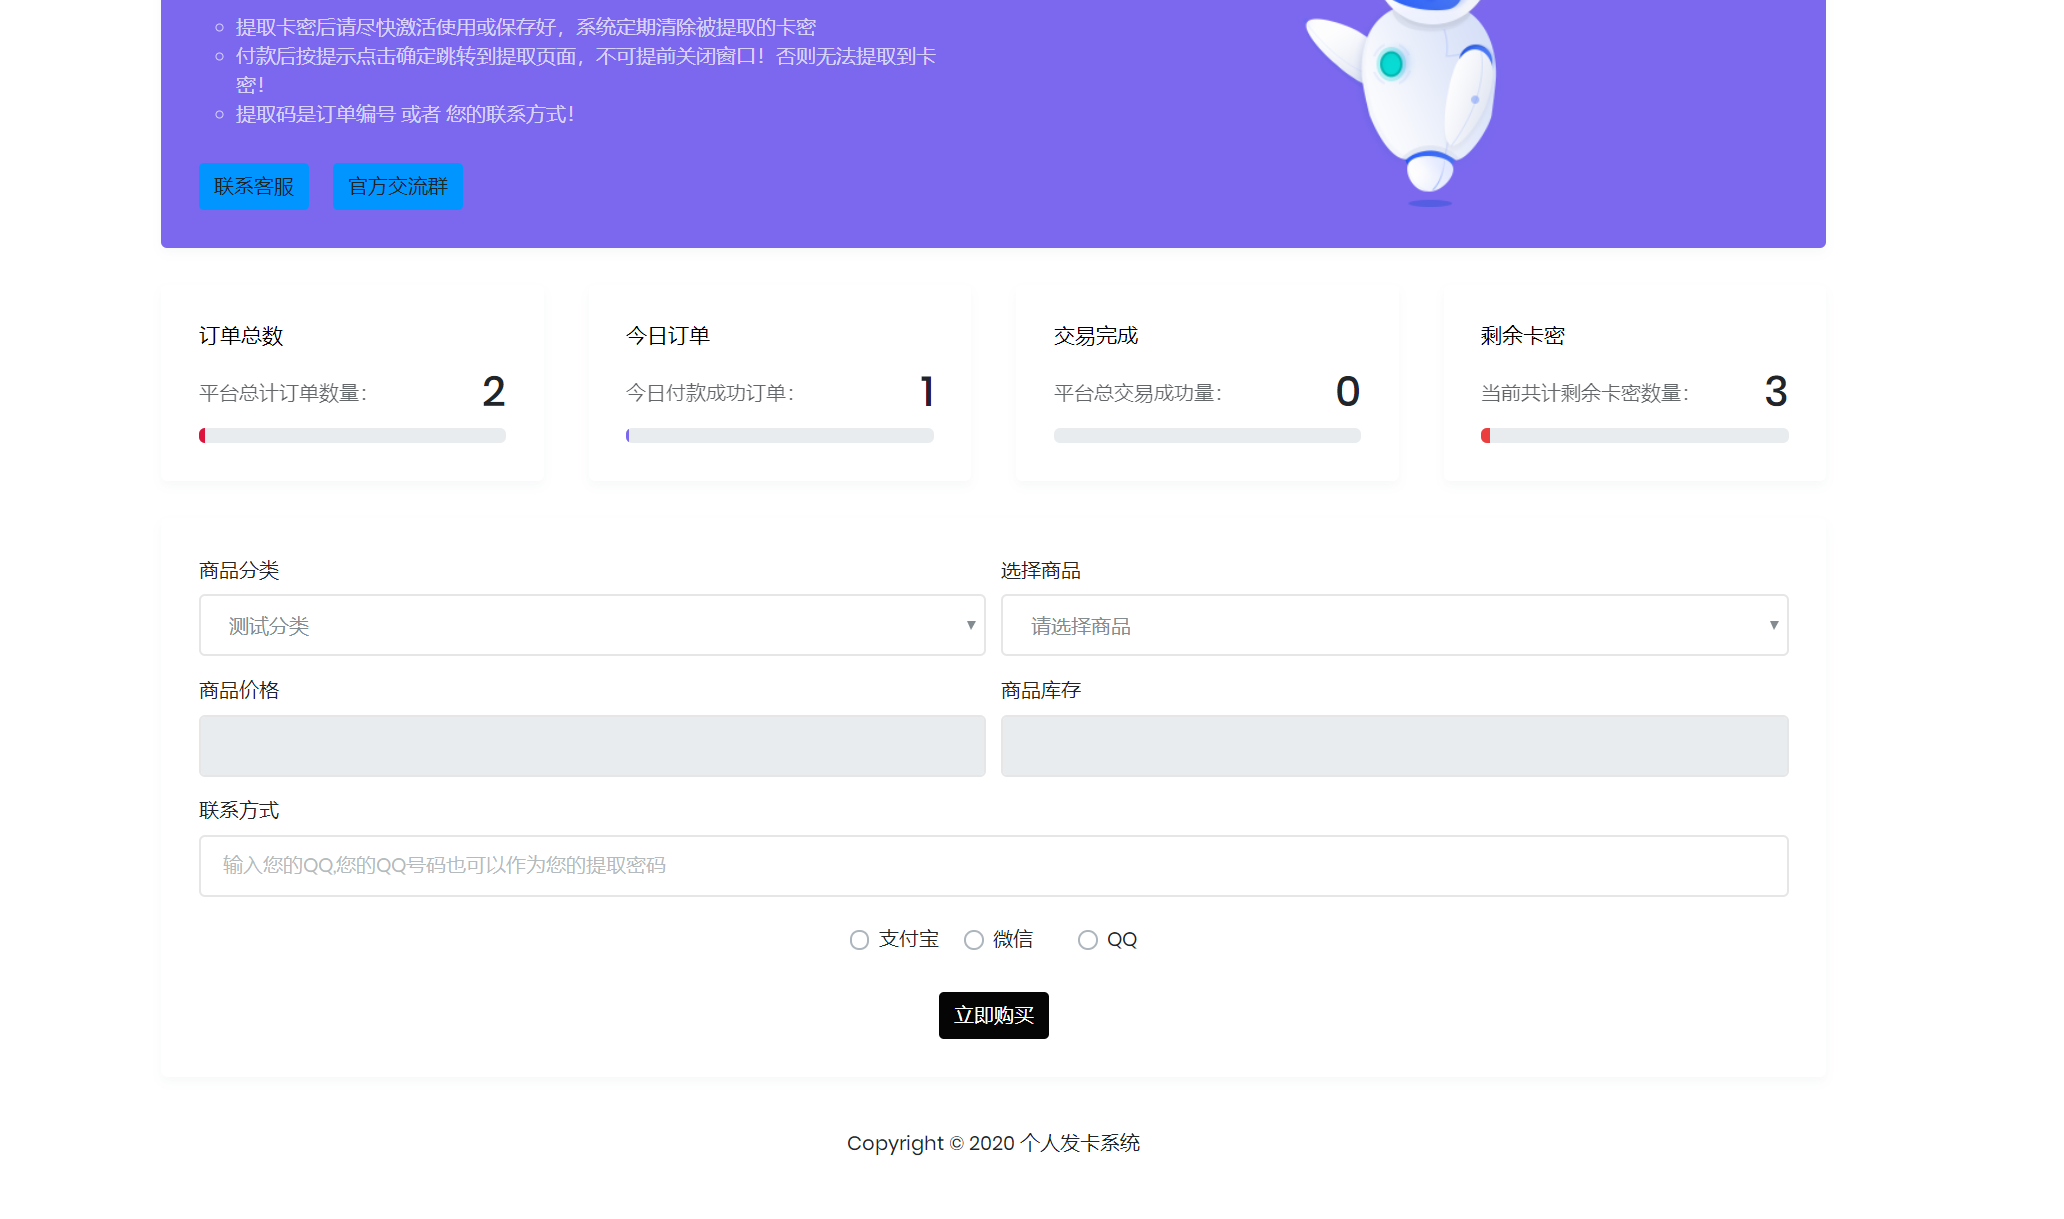The height and width of the screenshot is (1219, 2064).
Task: Click the 商品价格 price field
Action: point(592,746)
